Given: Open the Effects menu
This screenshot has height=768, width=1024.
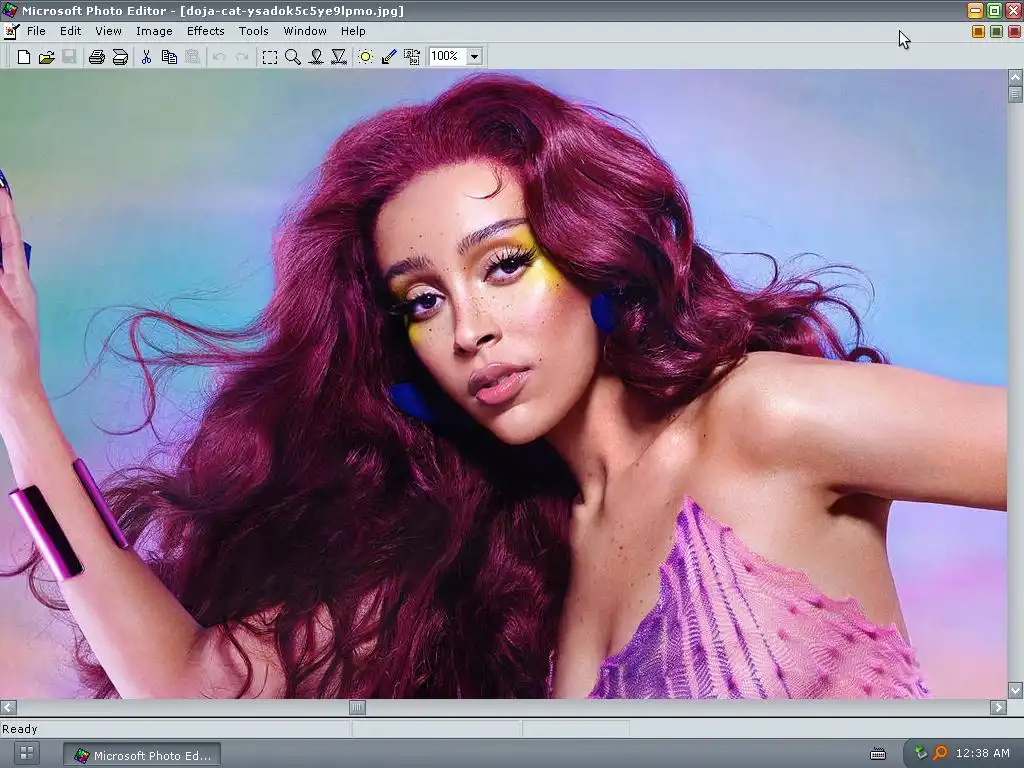Looking at the screenshot, I should 206,31.
